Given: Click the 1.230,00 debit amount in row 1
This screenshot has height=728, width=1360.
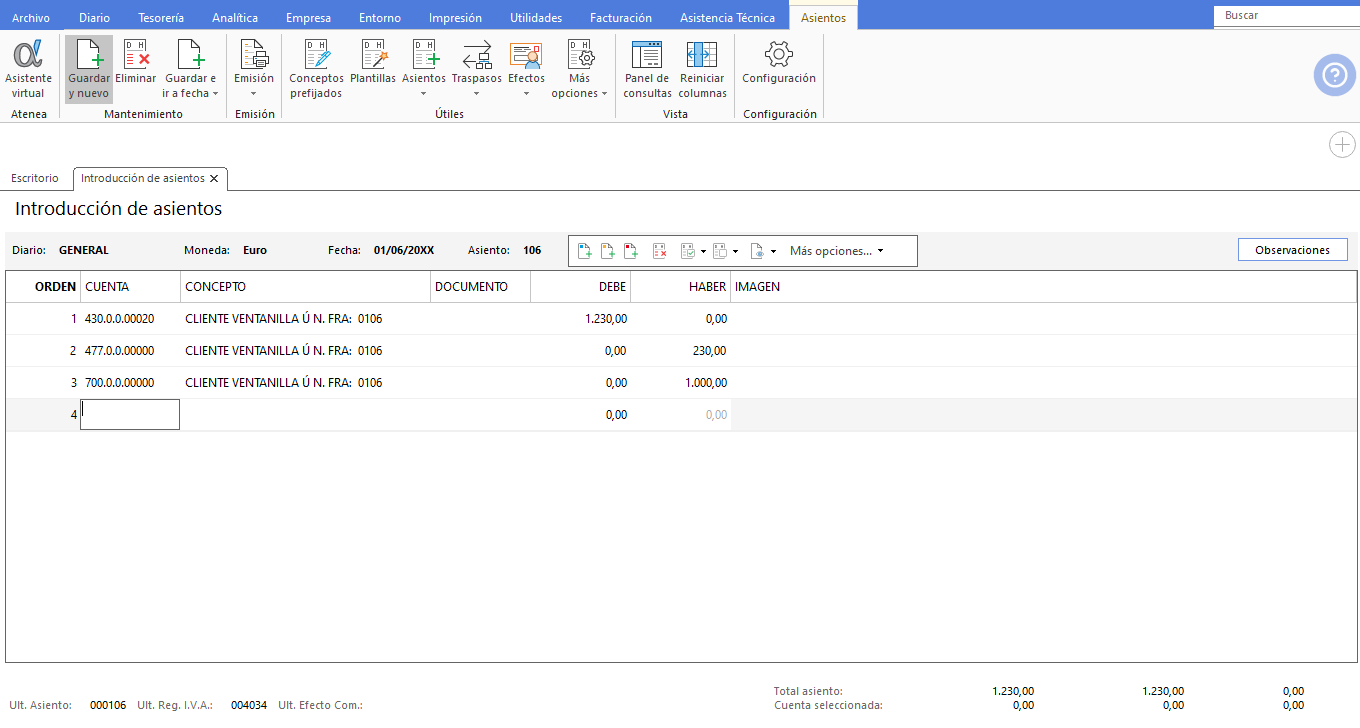Looking at the screenshot, I should (x=606, y=319).
